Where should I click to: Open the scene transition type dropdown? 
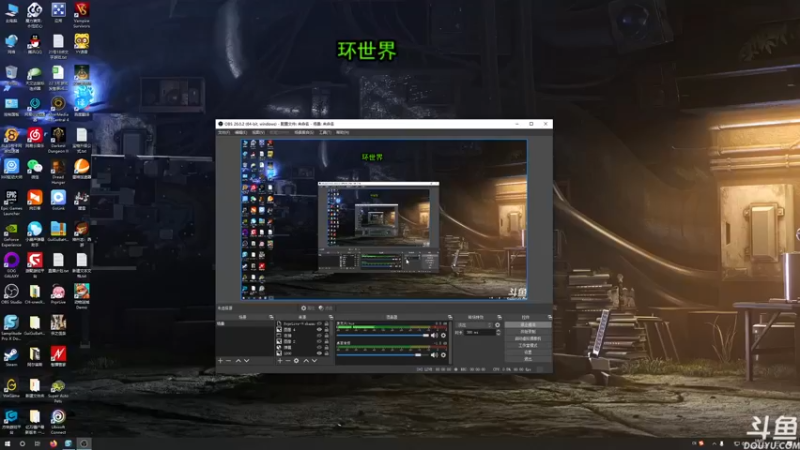tap(474, 325)
